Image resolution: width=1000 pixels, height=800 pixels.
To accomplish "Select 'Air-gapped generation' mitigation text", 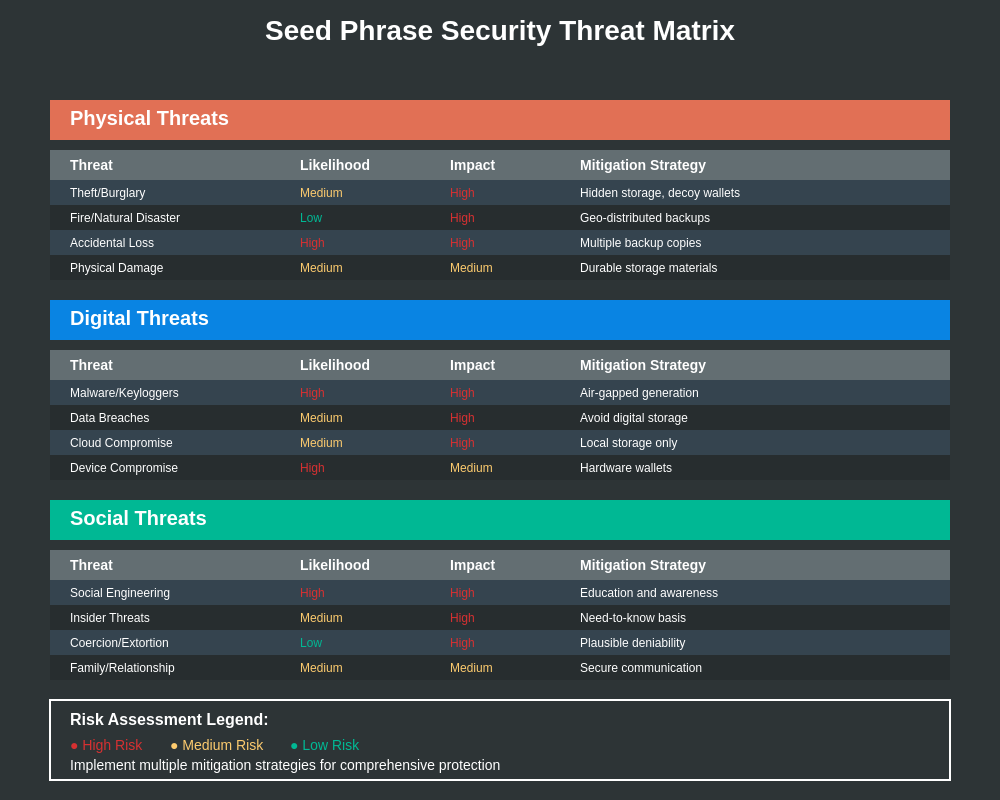I will (639, 393).
